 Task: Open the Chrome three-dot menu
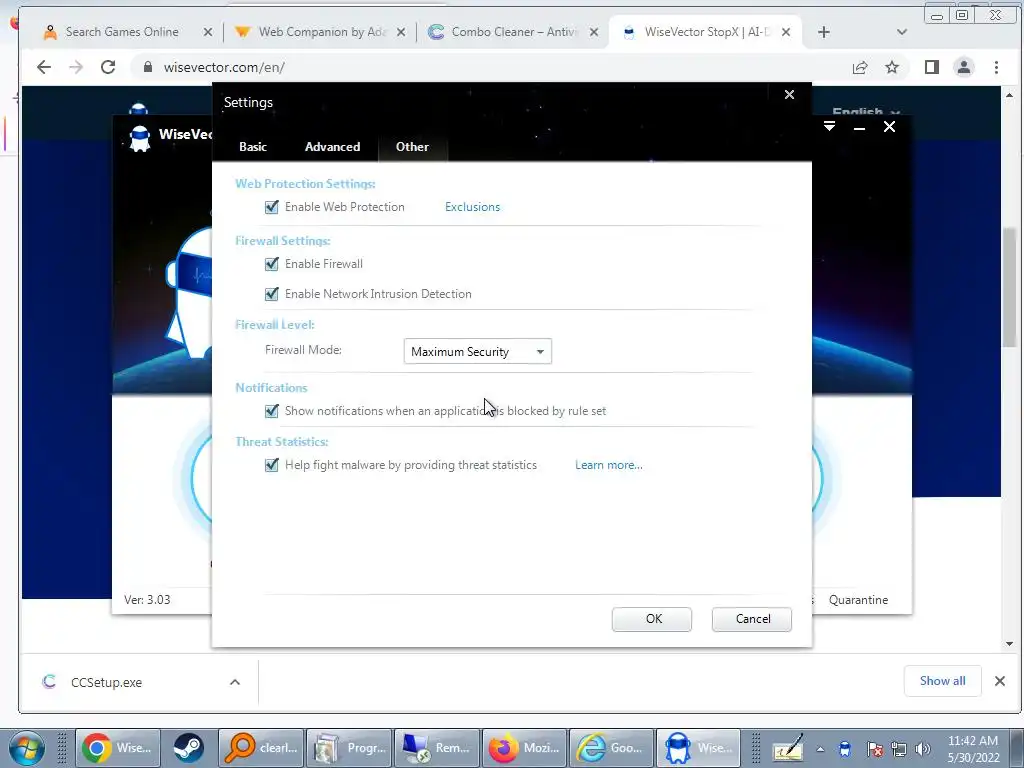(x=996, y=67)
